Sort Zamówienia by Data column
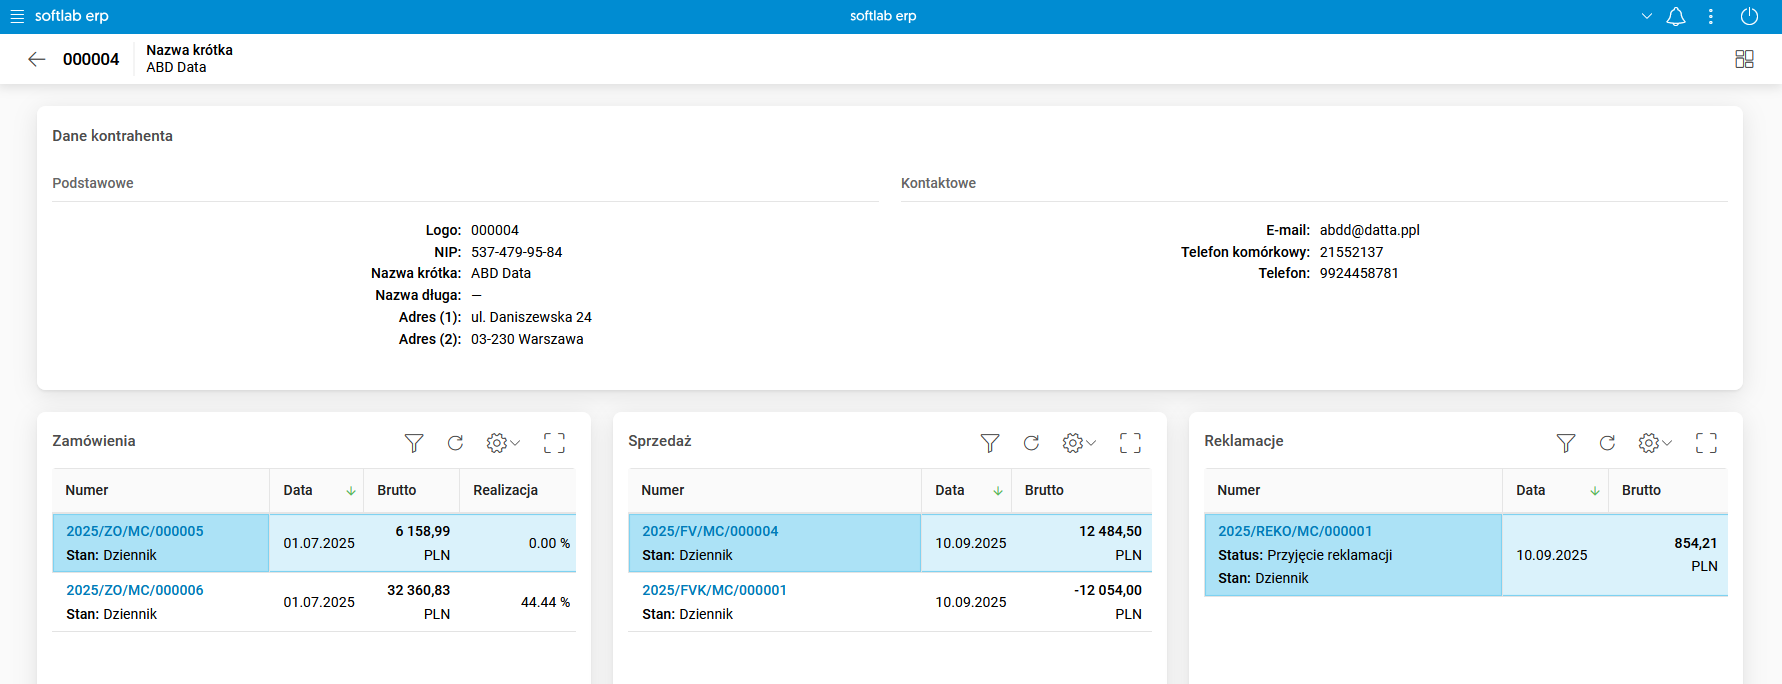Viewport: 1782px width, 684px height. pyautogui.click(x=316, y=490)
